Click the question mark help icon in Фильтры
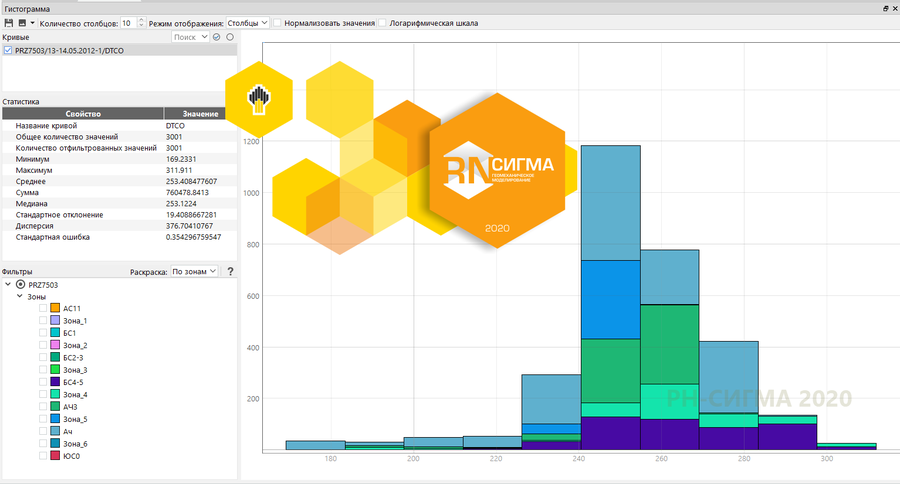This screenshot has width=900, height=484. pos(230,271)
